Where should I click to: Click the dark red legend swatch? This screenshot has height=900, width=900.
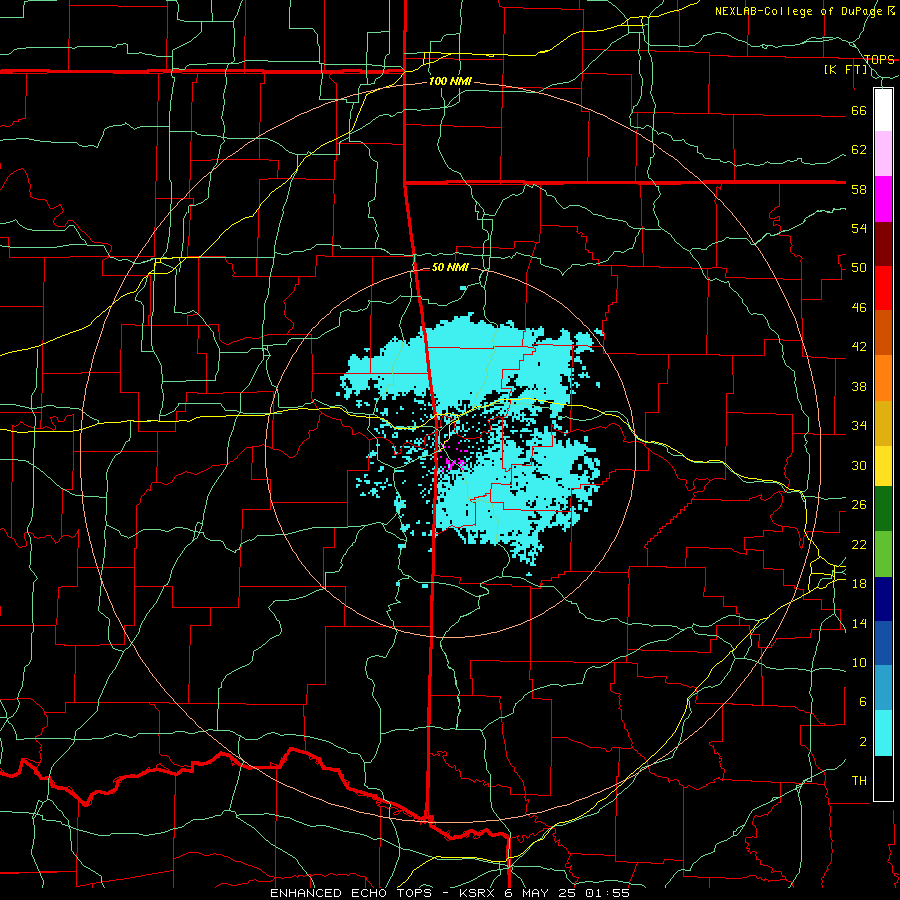pos(883,243)
